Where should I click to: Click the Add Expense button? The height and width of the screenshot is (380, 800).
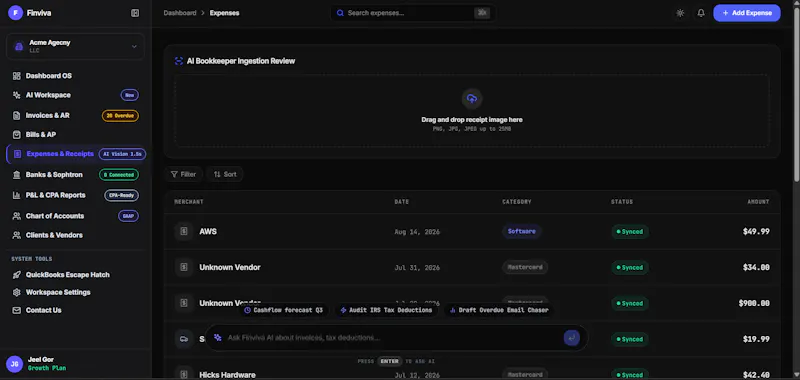click(746, 13)
